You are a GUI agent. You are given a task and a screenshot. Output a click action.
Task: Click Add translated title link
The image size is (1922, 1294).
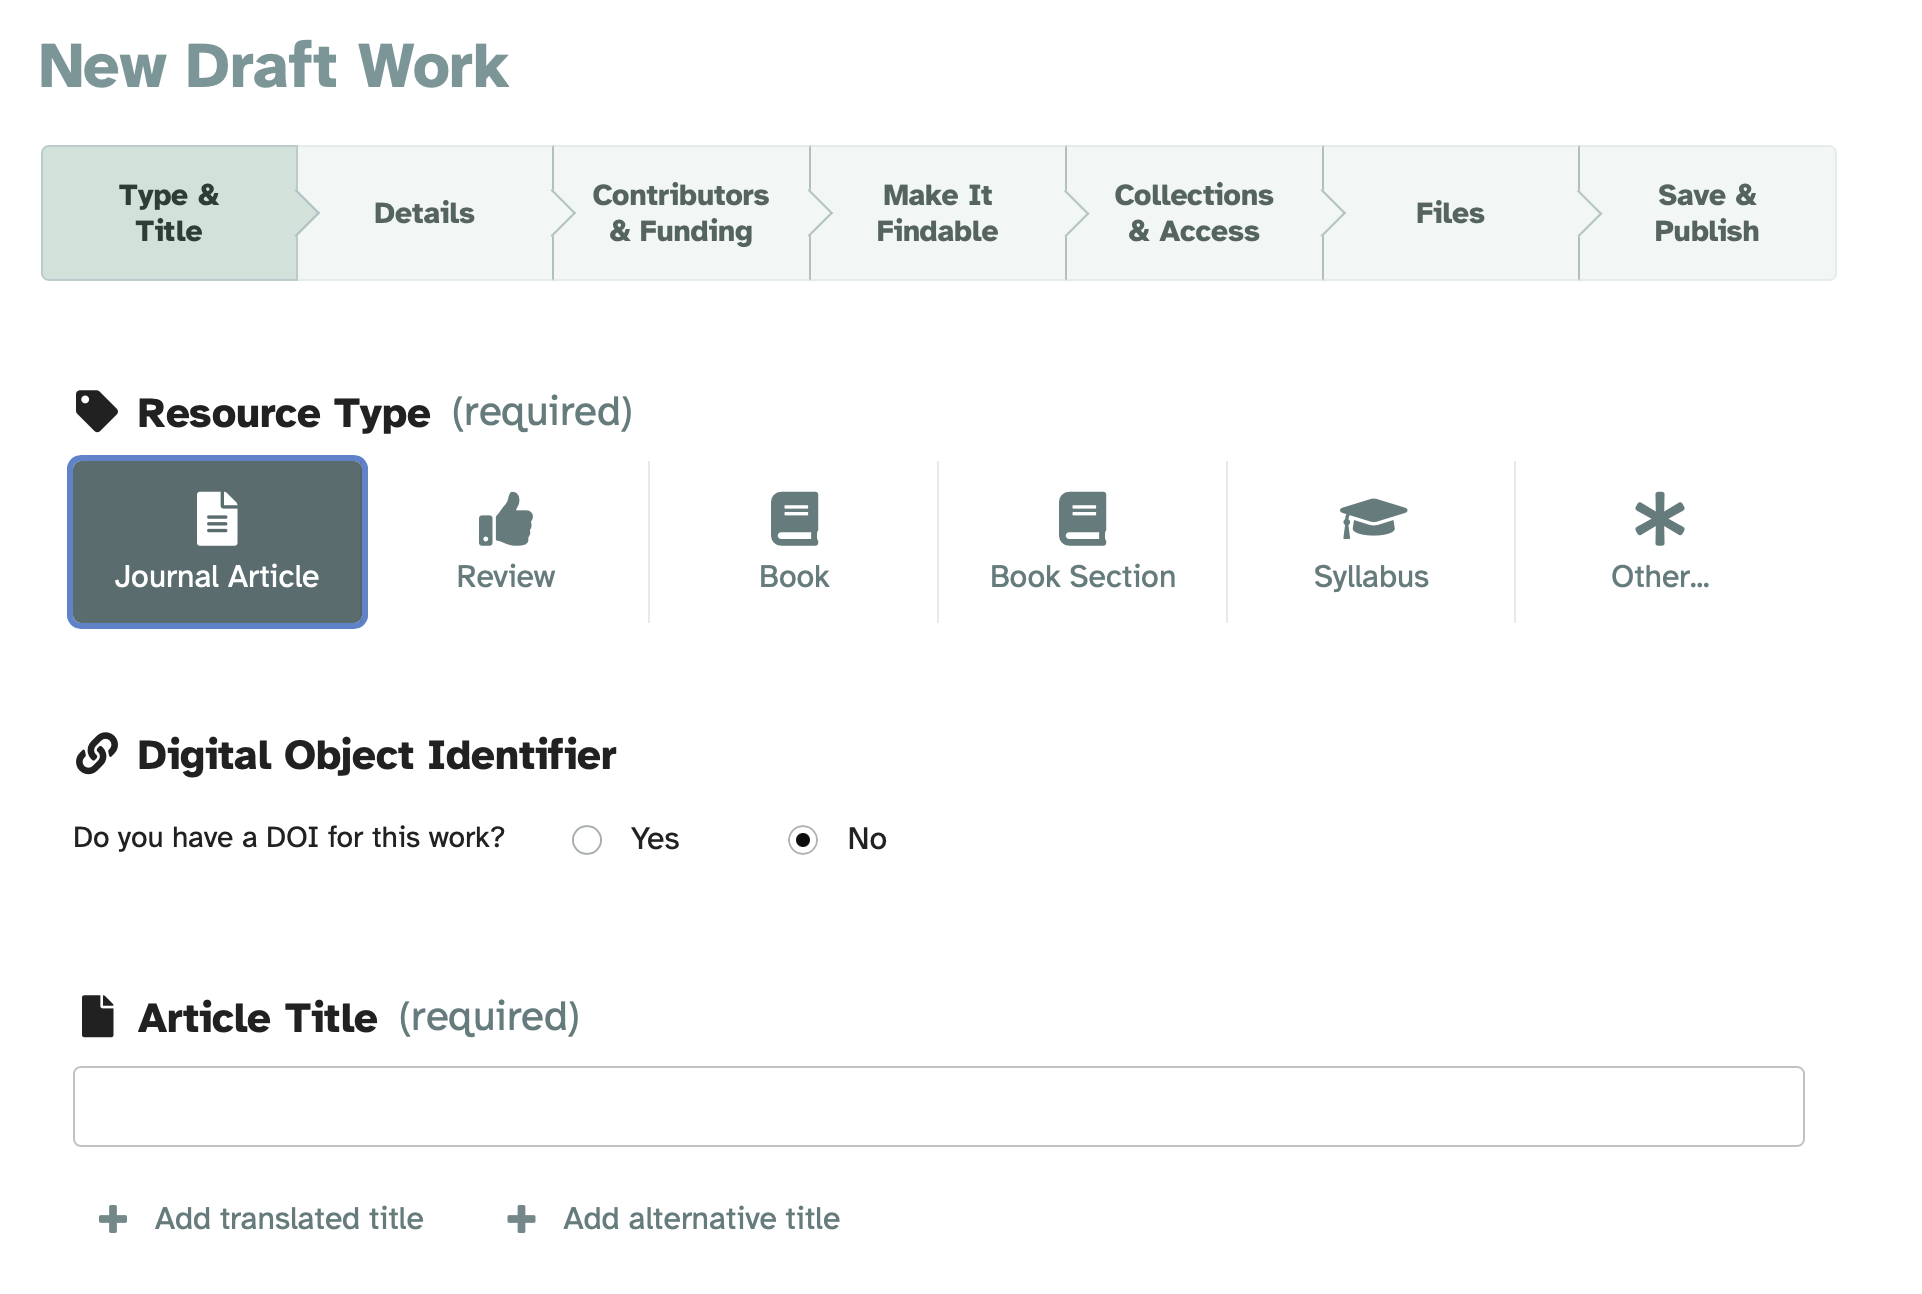289,1219
